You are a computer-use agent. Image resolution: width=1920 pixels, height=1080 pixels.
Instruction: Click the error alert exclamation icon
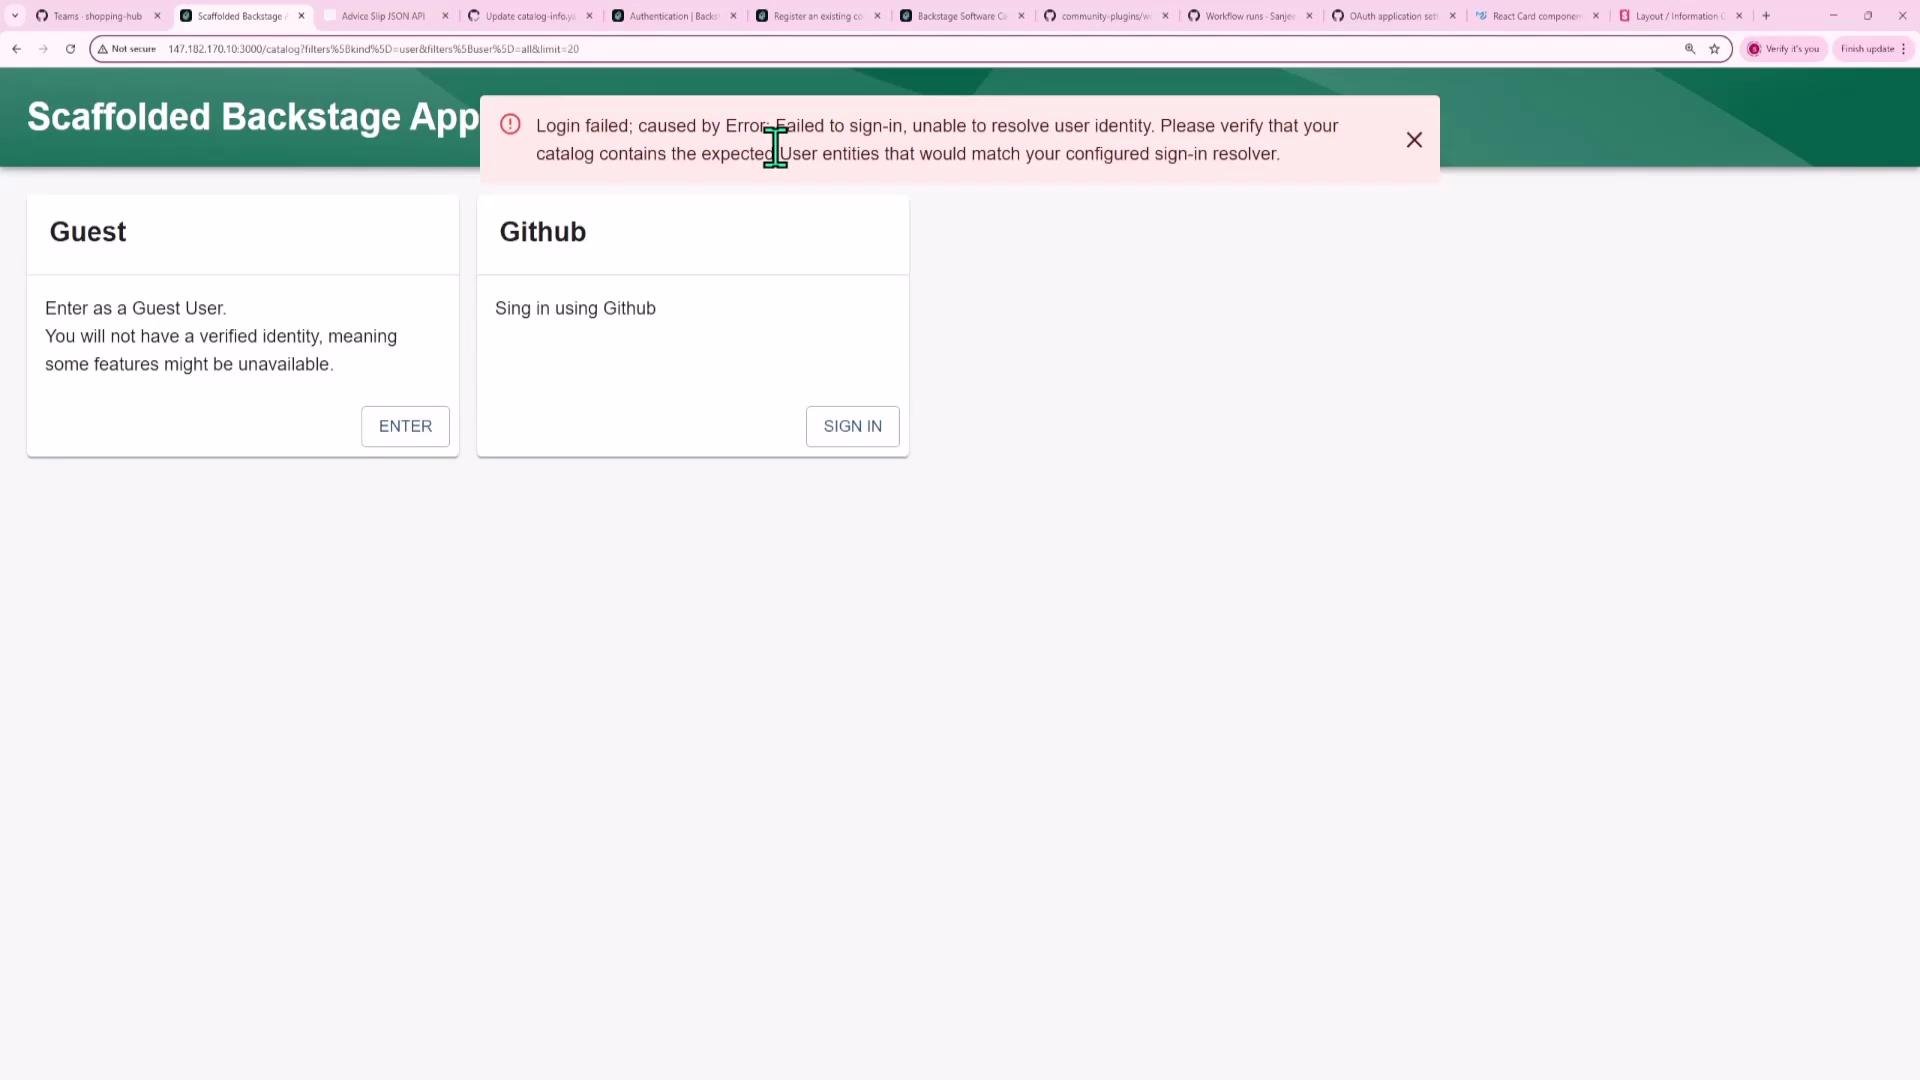point(510,125)
